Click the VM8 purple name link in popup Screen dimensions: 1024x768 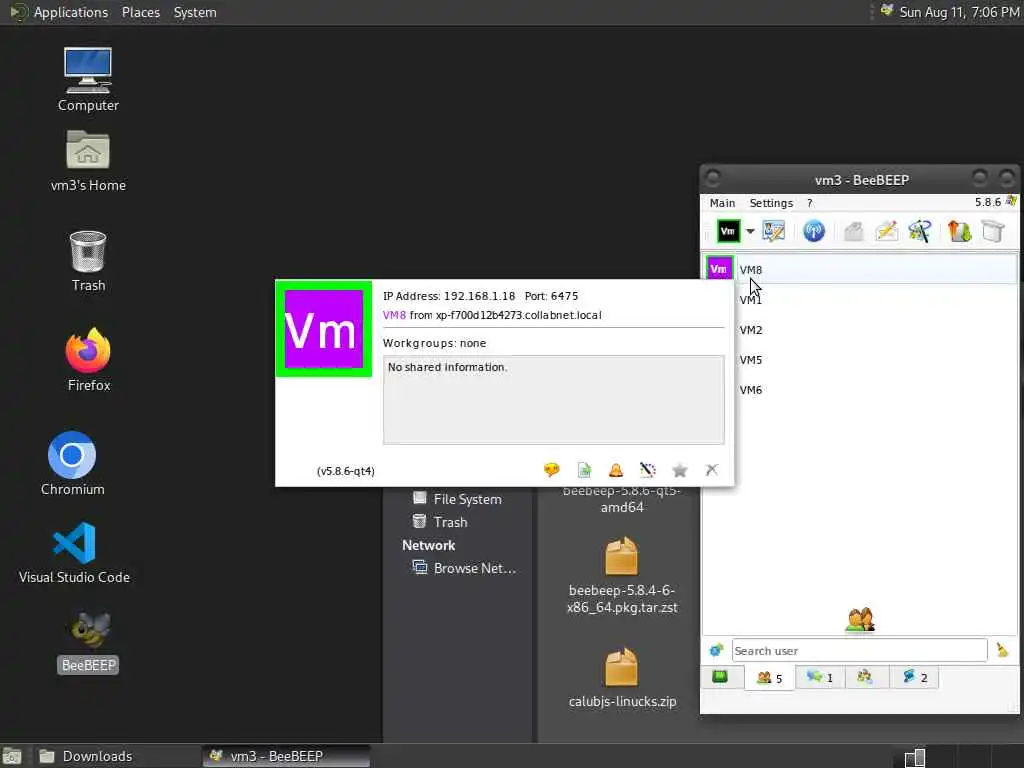point(394,315)
